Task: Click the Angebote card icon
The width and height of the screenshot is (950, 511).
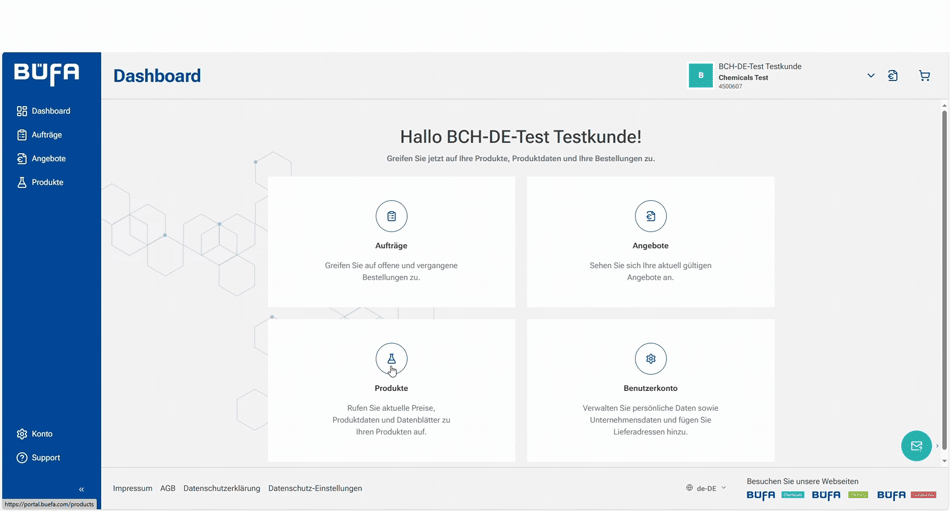Action: pyautogui.click(x=650, y=217)
